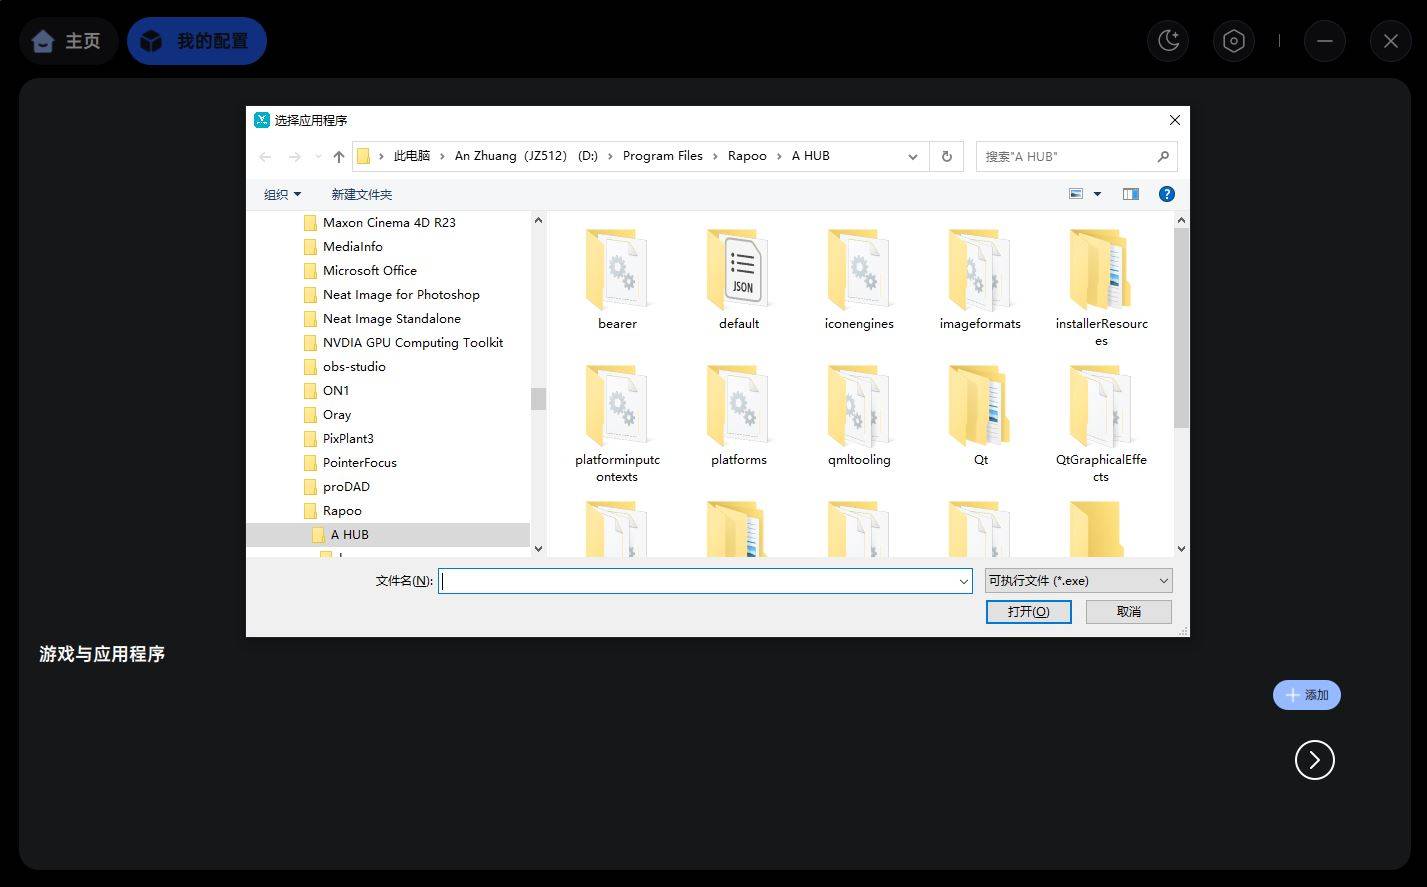Click the Up one level arrow
This screenshot has width=1427, height=887.
(339, 157)
